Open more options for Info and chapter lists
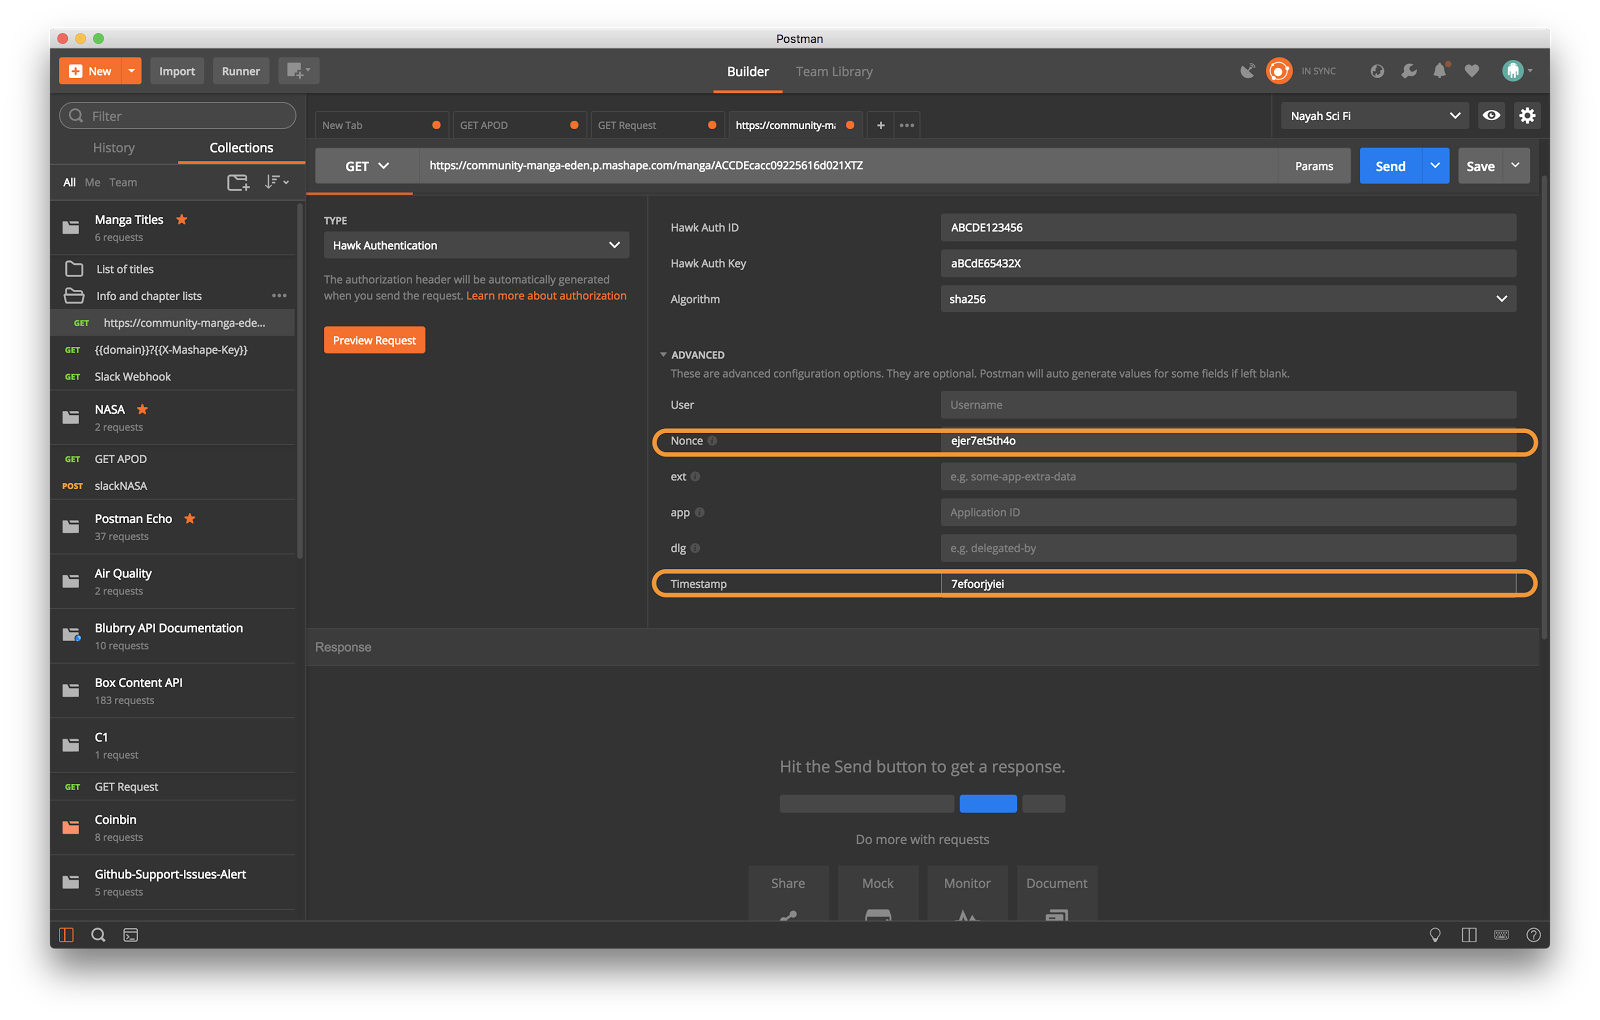Viewport: 1600px width, 1020px height. (279, 296)
